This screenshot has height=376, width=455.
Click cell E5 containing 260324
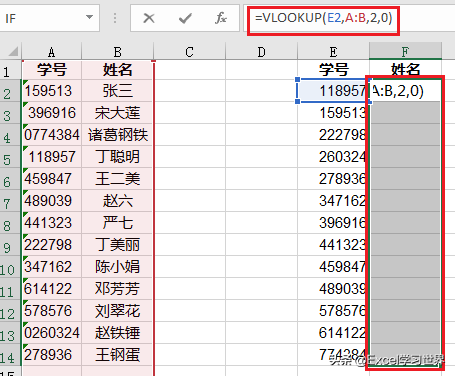tap(333, 157)
